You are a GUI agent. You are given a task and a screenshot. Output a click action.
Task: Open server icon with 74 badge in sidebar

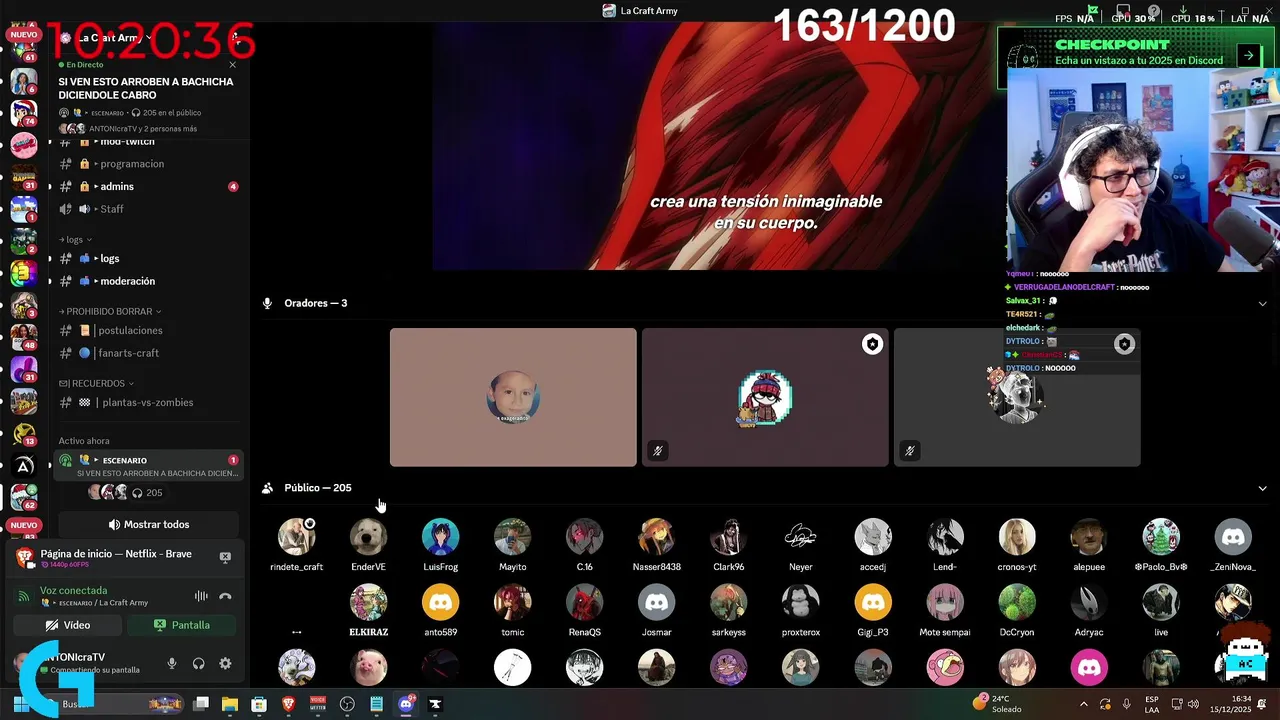[x=24, y=113]
